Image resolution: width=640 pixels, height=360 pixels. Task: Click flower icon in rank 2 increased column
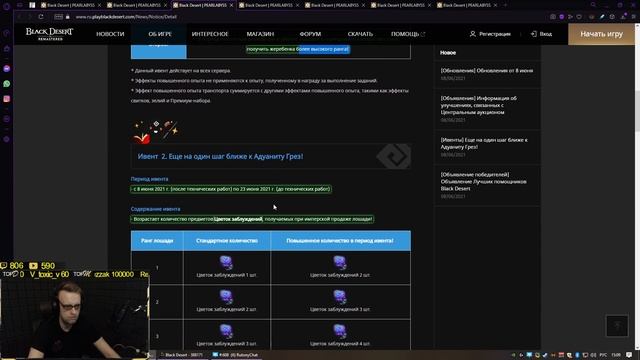pos(340,297)
